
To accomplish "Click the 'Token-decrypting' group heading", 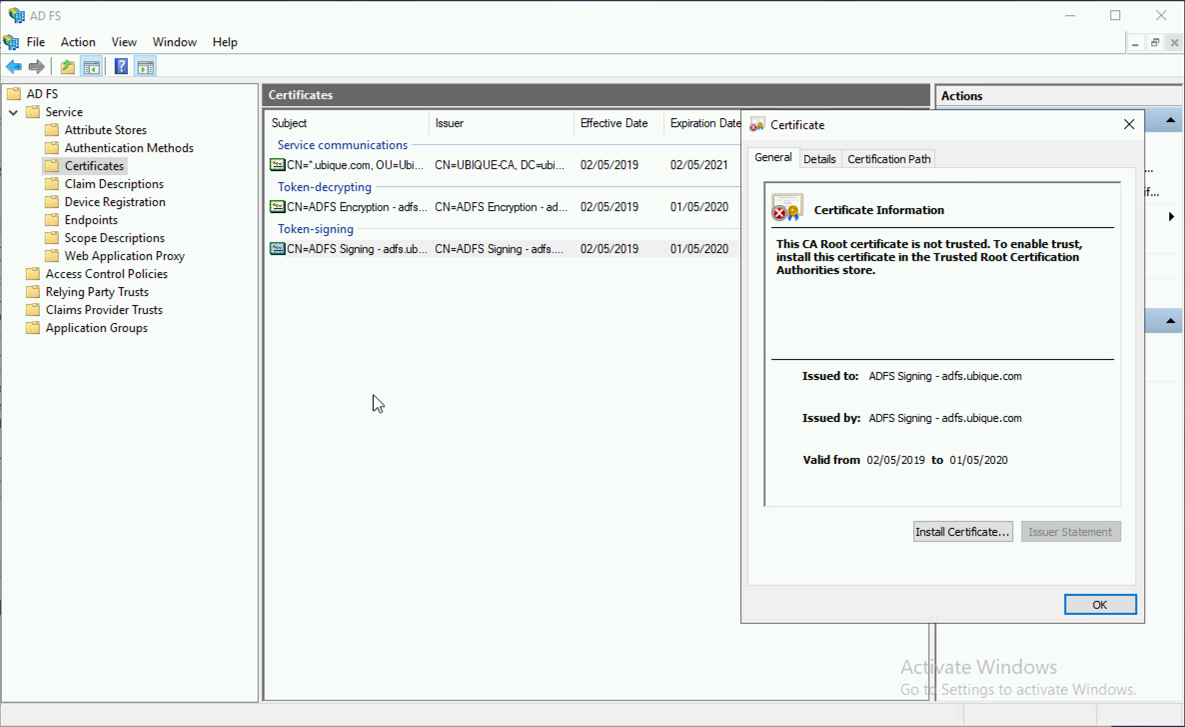I will coord(324,187).
